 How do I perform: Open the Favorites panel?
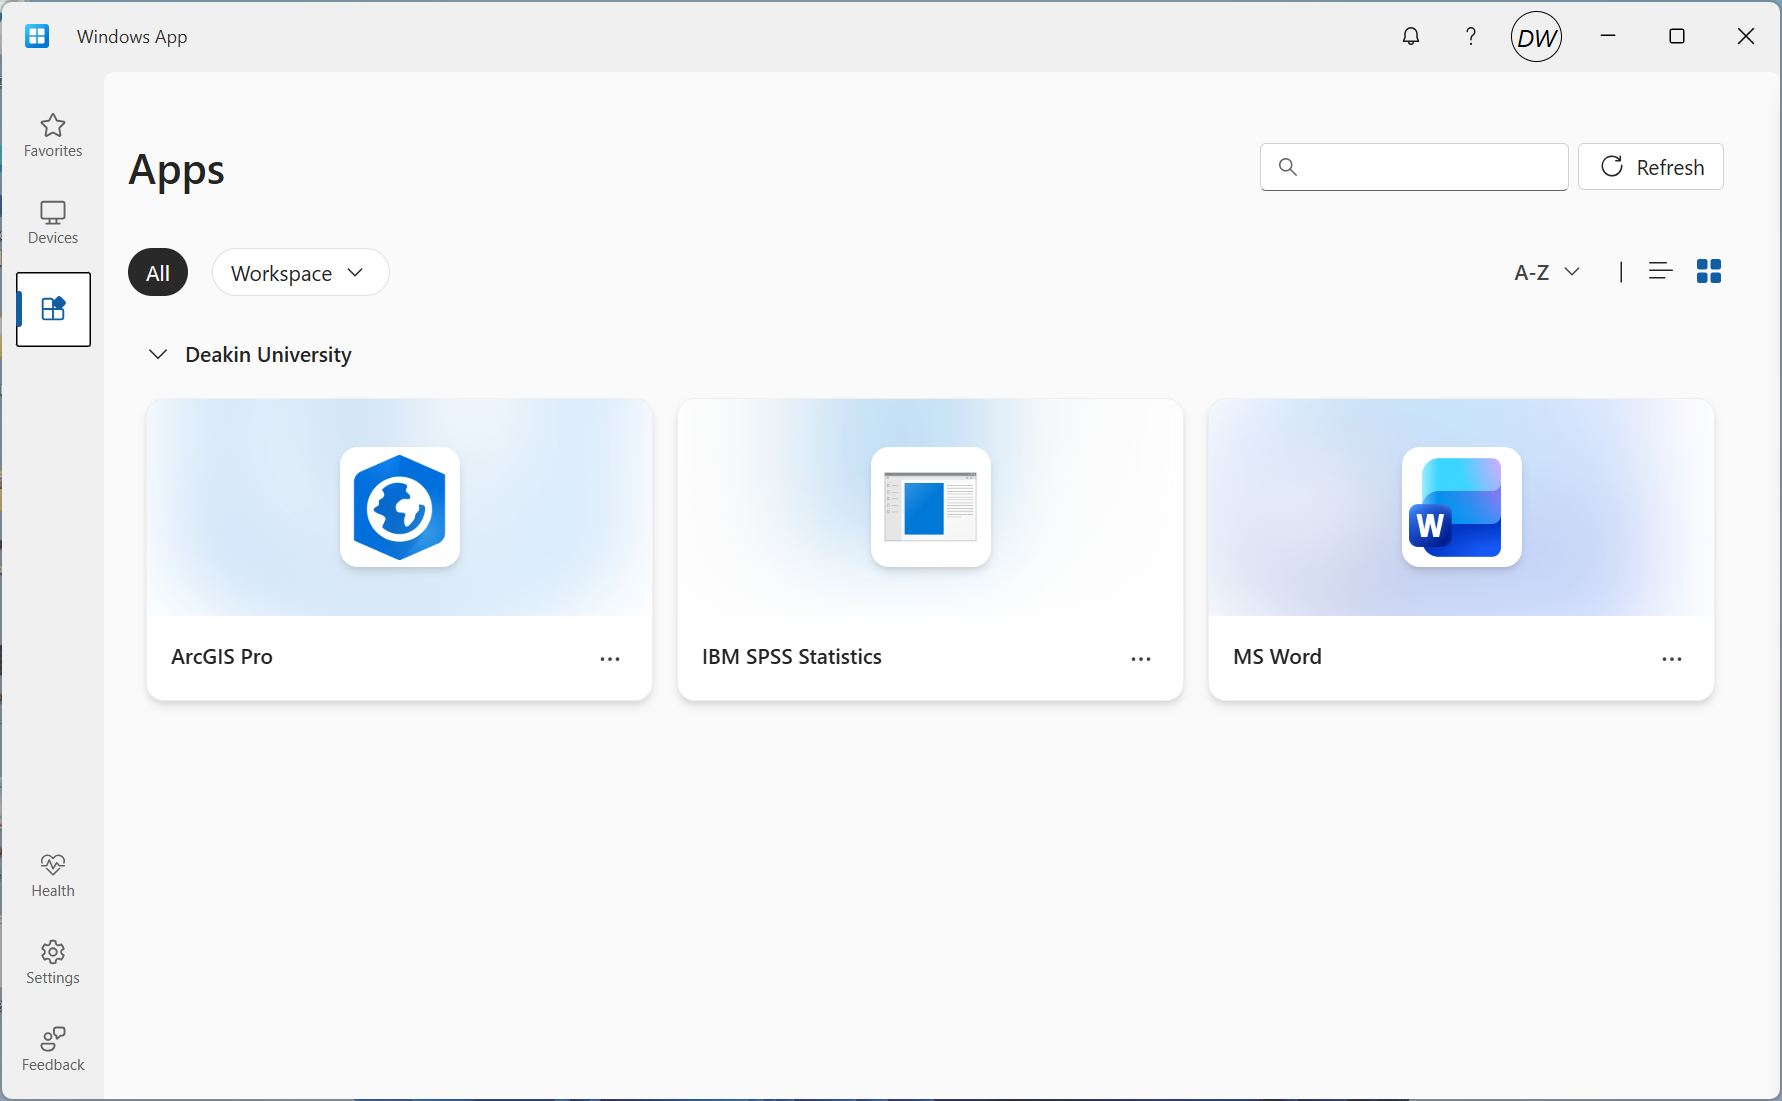[x=52, y=136]
